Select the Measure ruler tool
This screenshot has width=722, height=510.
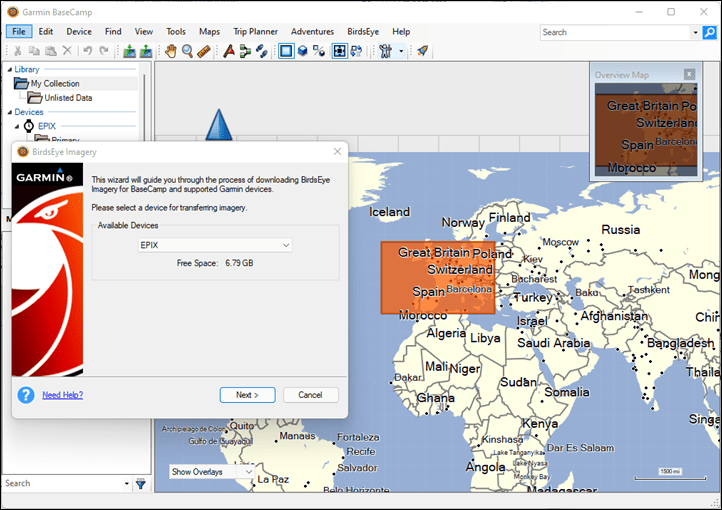click(x=204, y=51)
